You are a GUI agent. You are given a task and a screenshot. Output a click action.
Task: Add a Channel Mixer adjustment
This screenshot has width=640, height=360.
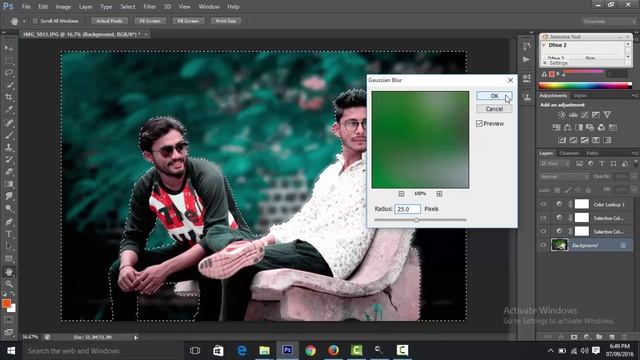pos(601,127)
